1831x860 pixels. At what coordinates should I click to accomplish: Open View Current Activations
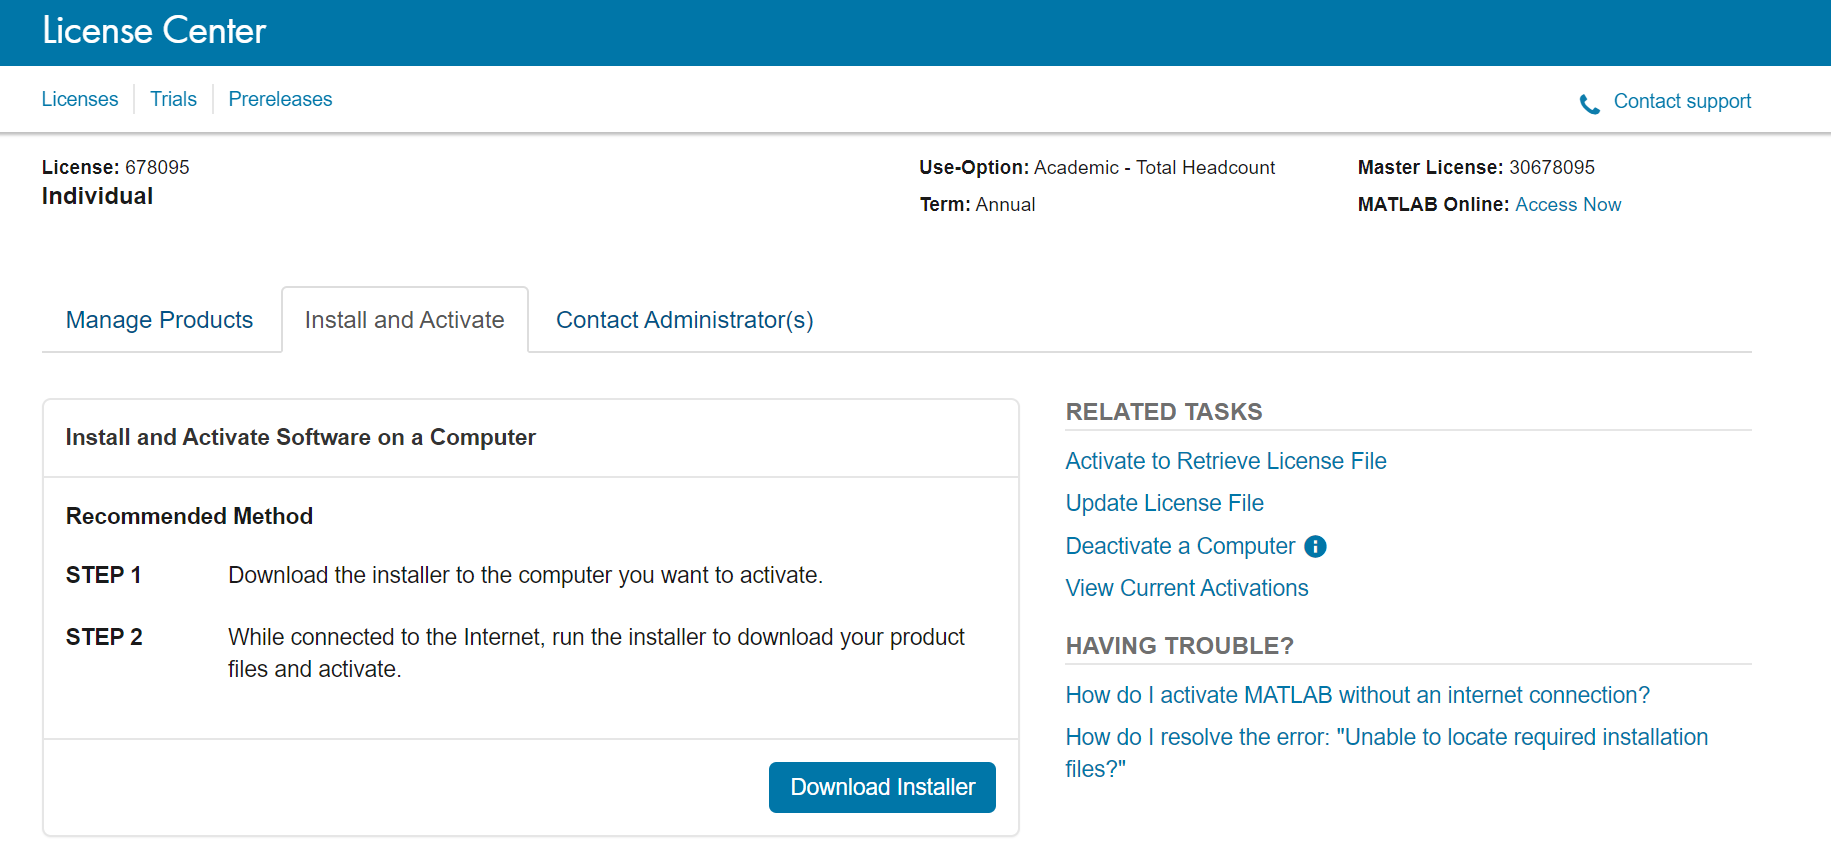pos(1187,588)
